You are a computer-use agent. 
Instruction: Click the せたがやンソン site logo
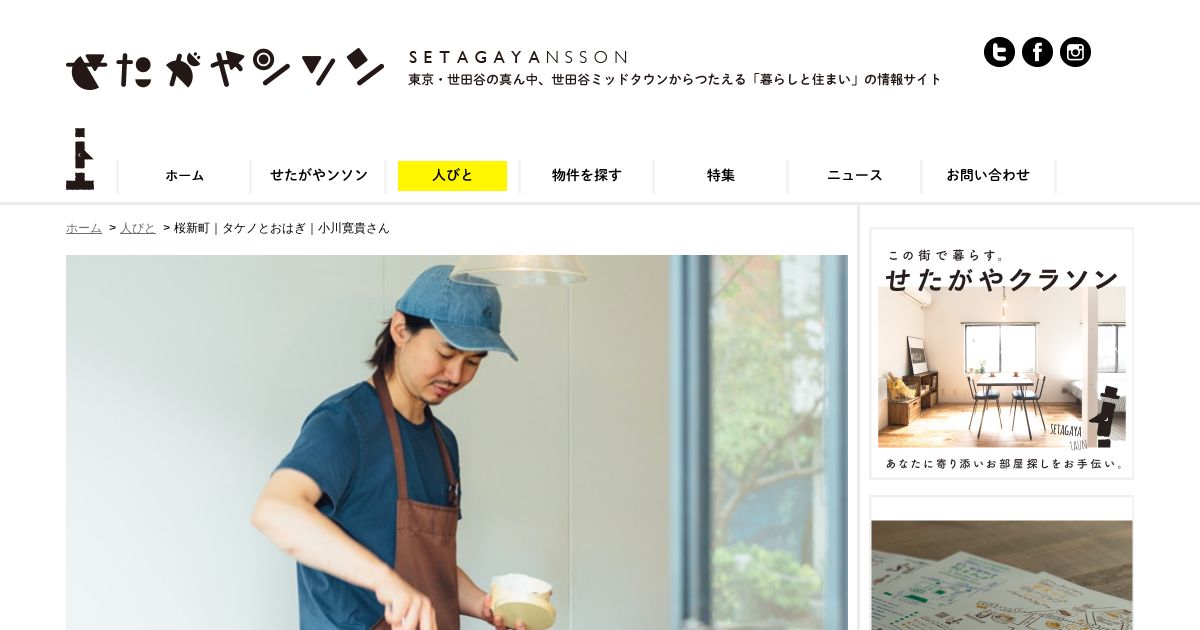point(225,68)
